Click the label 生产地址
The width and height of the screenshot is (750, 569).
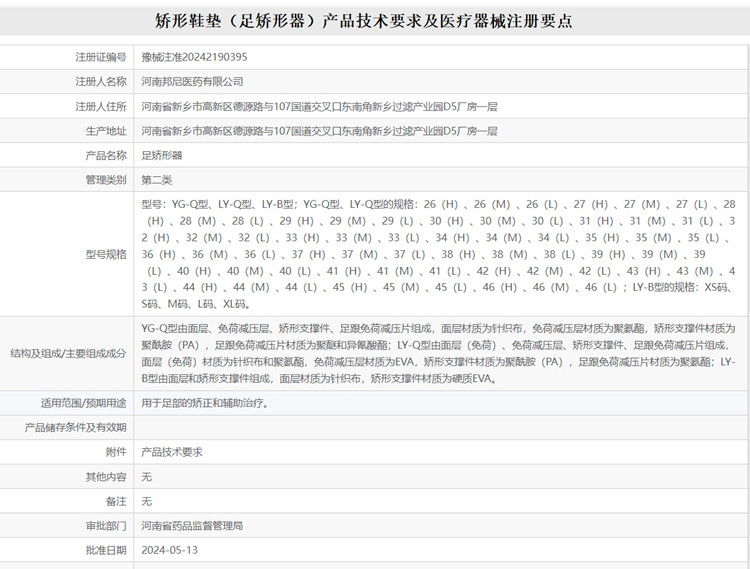pyautogui.click(x=106, y=131)
